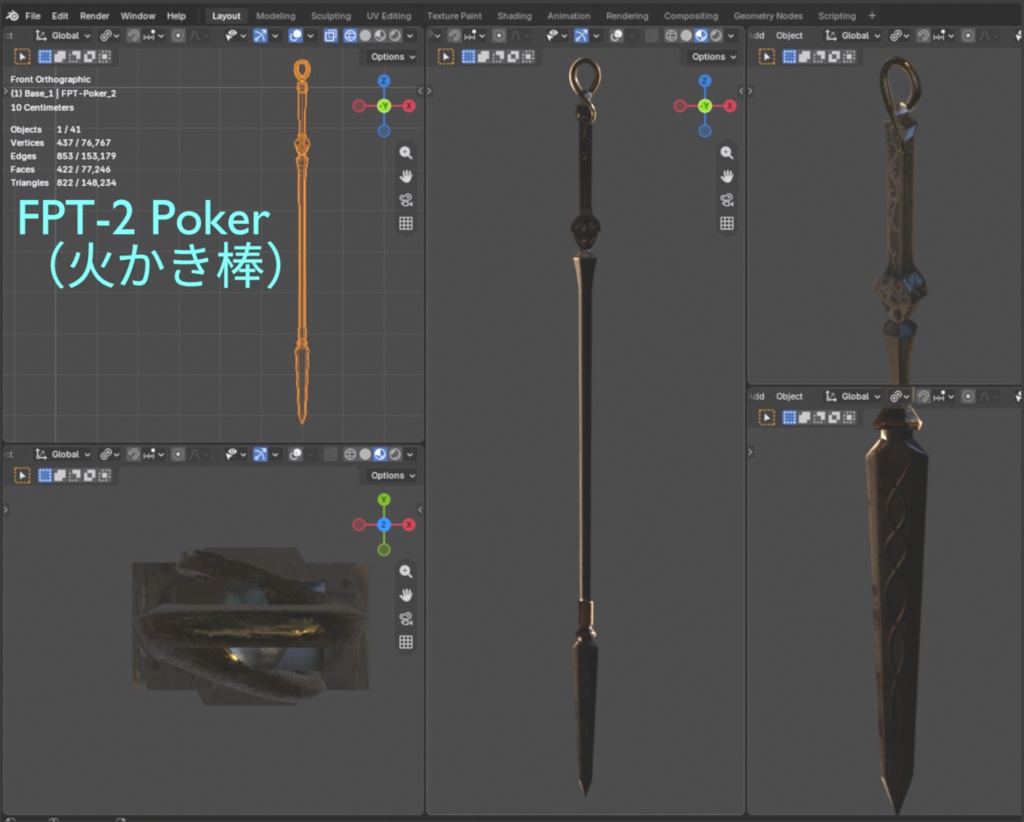Click zoom magnifier icon in the bottom-left viewport
The width and height of the screenshot is (1024, 822).
coord(406,571)
